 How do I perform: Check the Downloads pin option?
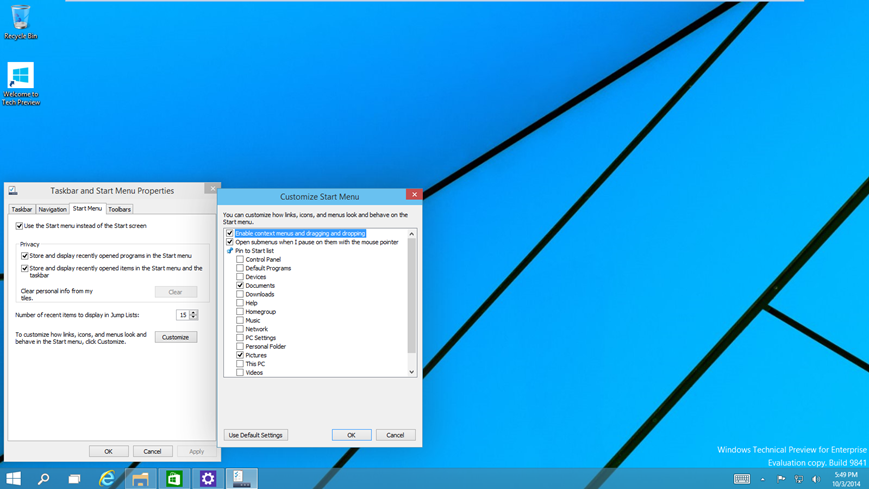(x=240, y=294)
